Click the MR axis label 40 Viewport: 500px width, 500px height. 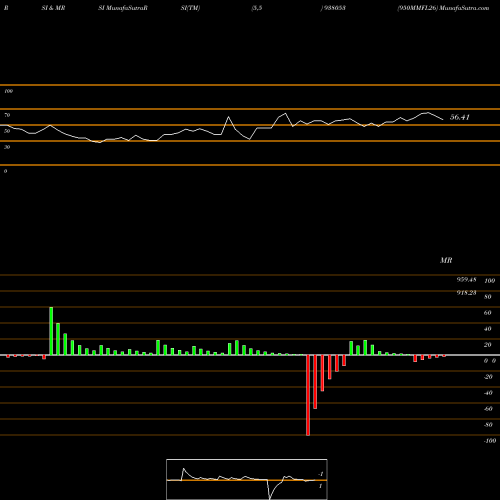[x=488, y=329]
